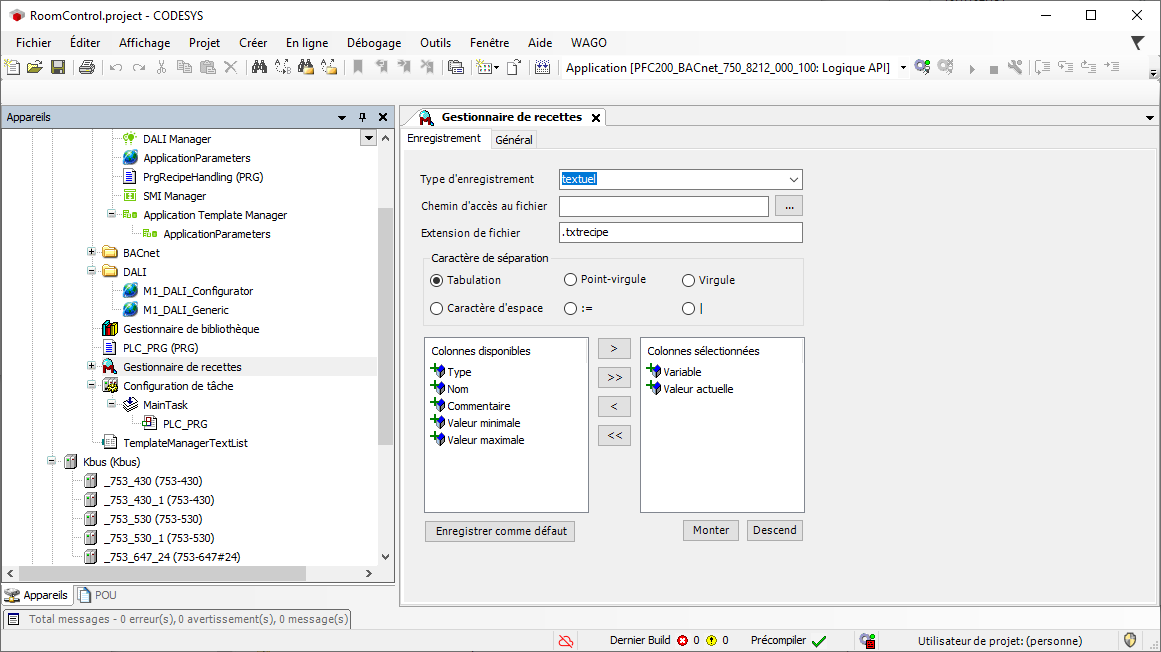Image resolution: width=1161 pixels, height=652 pixels.
Task: Click the view navigator window icon
Action: [x=456, y=67]
